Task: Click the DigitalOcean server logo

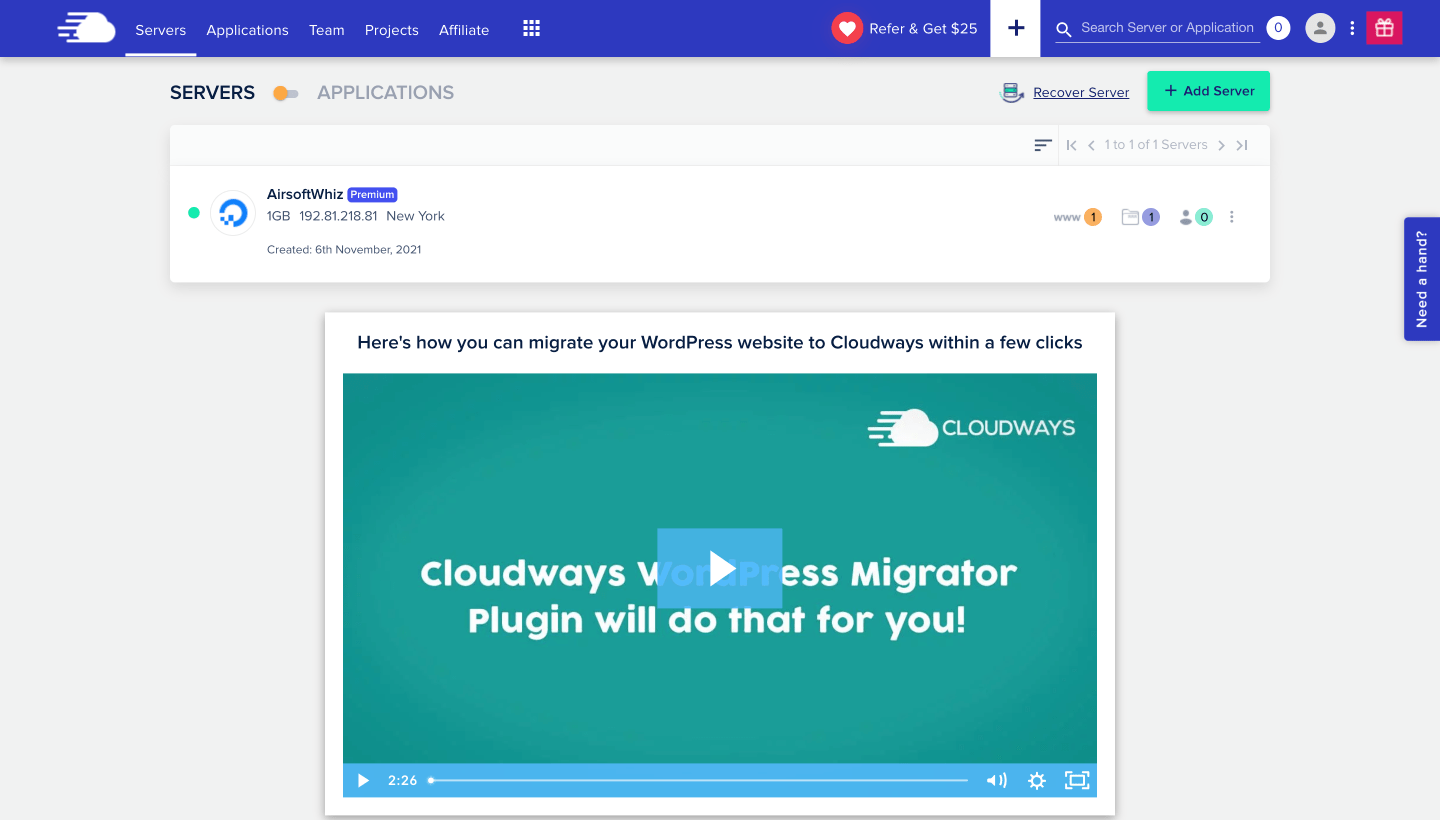Action: pos(233,213)
